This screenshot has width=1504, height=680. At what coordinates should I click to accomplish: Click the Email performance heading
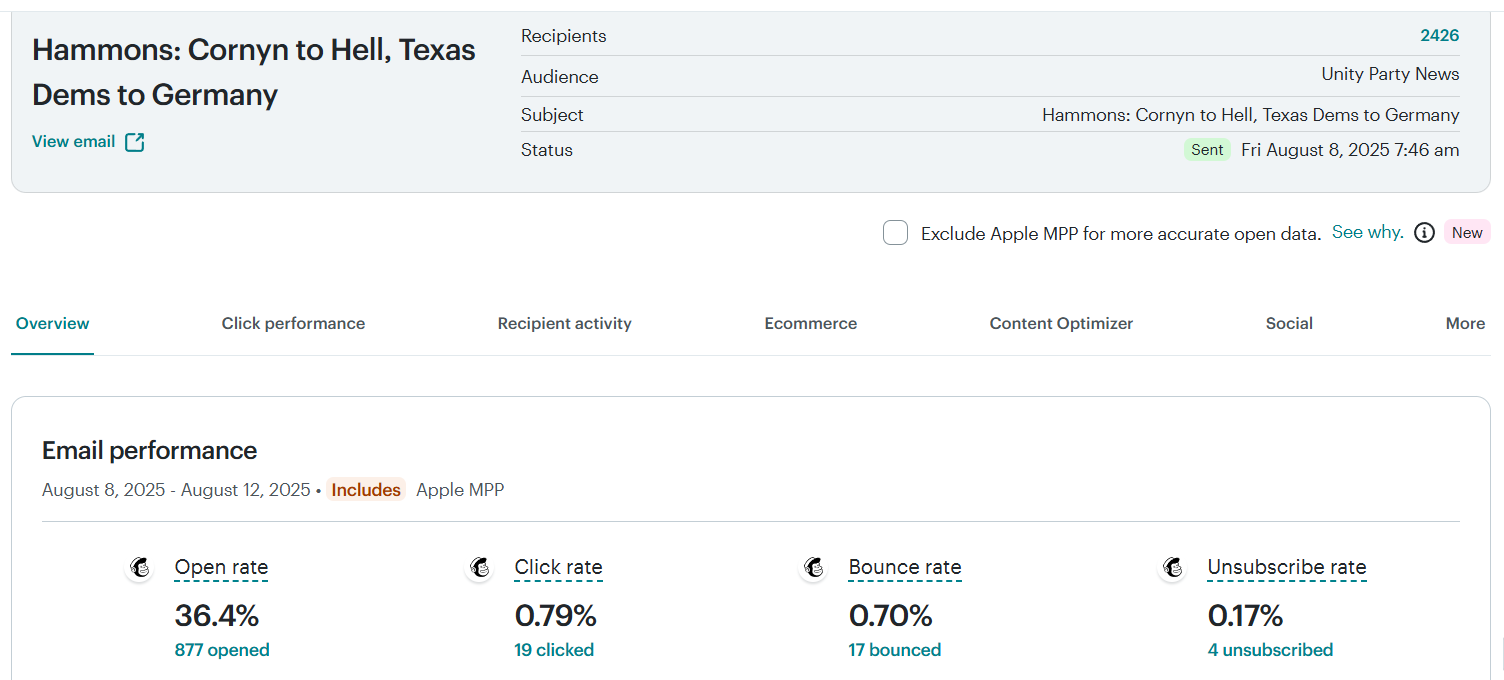[x=150, y=451]
